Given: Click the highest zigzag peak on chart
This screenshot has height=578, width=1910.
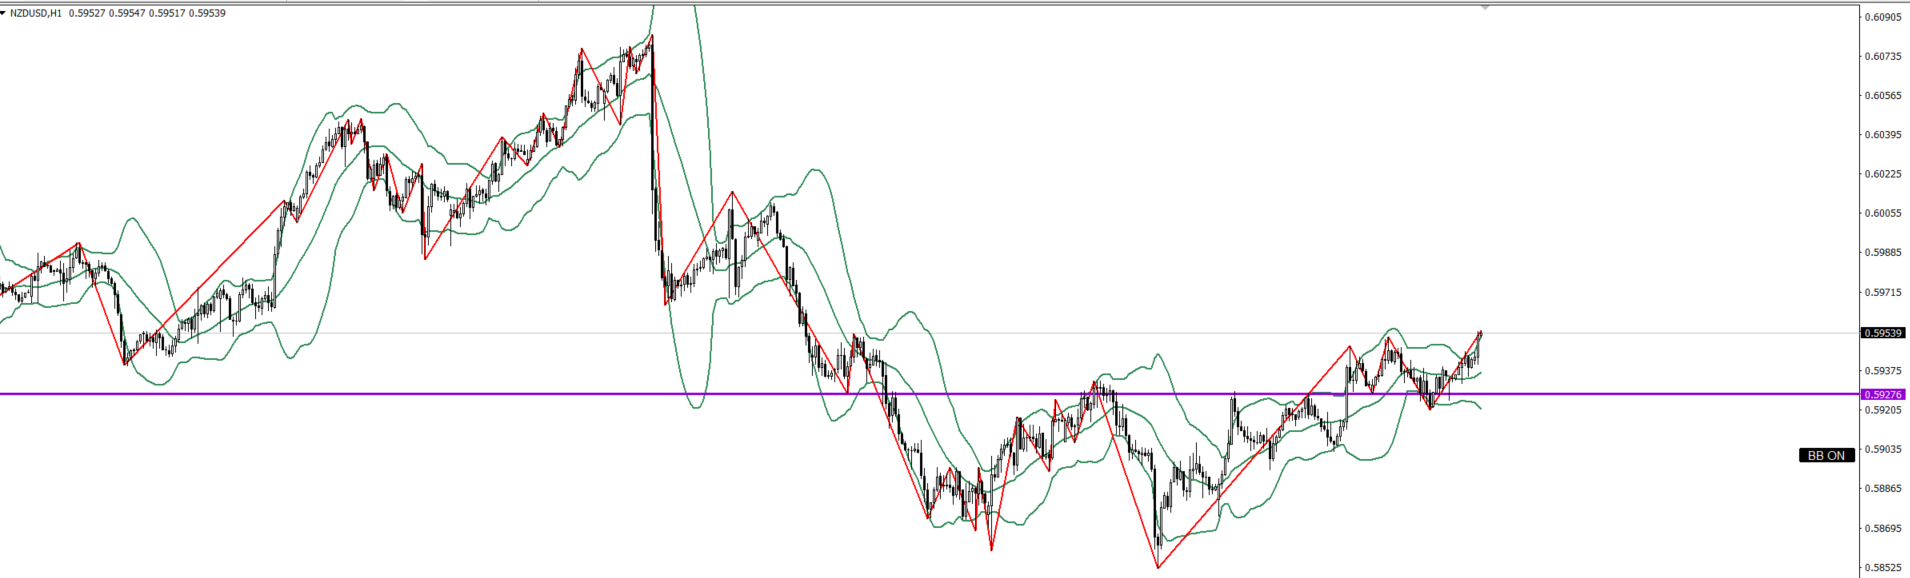Looking at the screenshot, I should 652,36.
